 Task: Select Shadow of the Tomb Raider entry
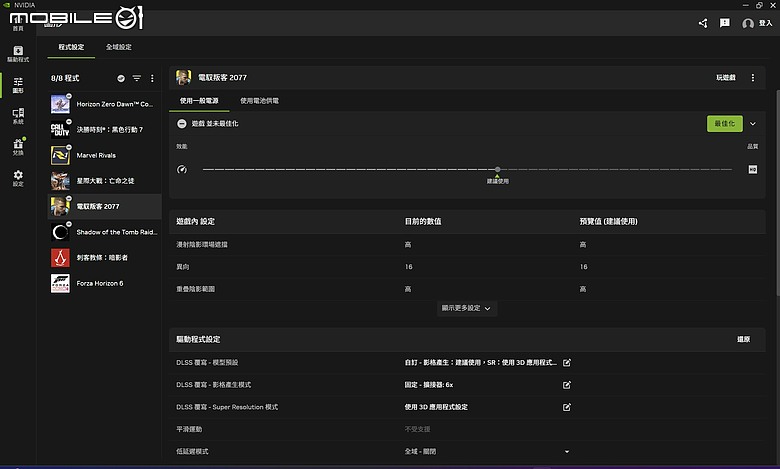click(x=104, y=232)
